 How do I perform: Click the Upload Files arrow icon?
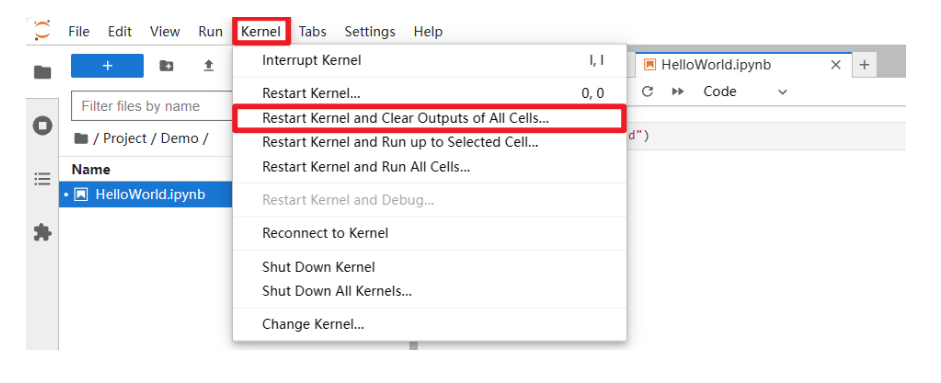[x=208, y=66]
